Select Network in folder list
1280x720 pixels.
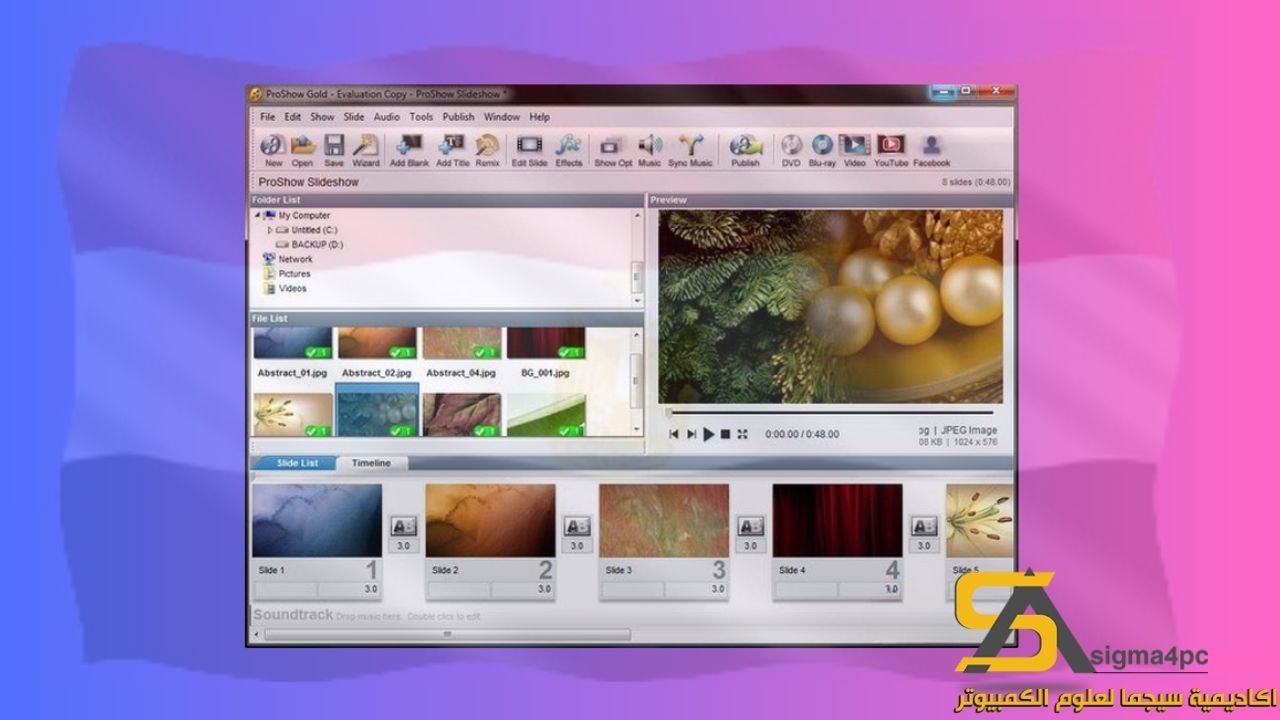(295, 259)
